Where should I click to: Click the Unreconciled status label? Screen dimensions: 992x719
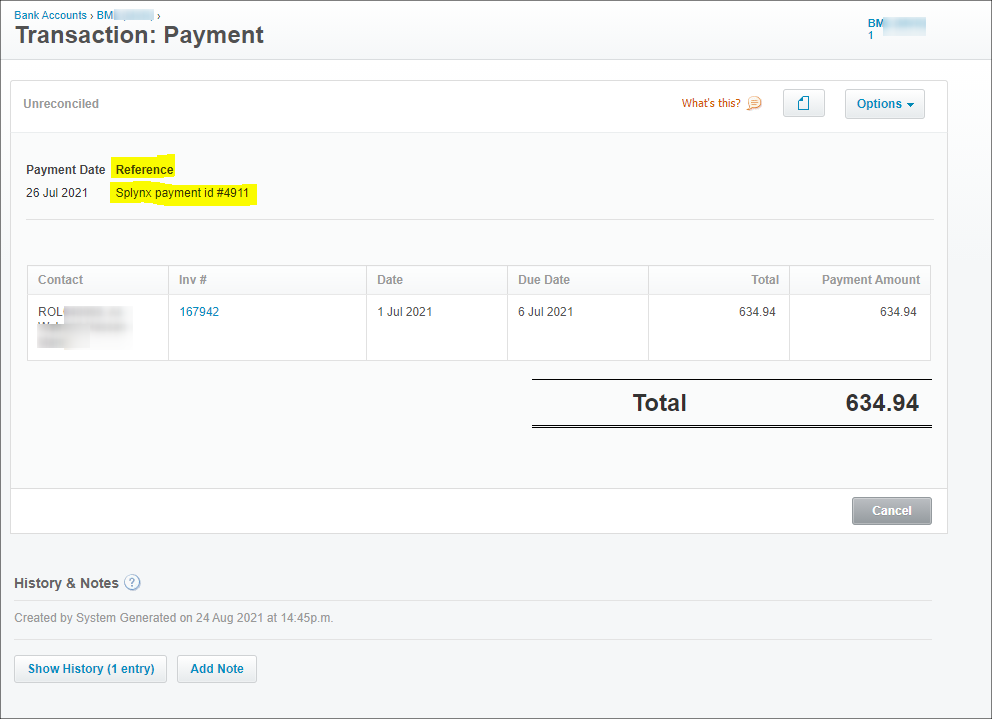point(60,103)
